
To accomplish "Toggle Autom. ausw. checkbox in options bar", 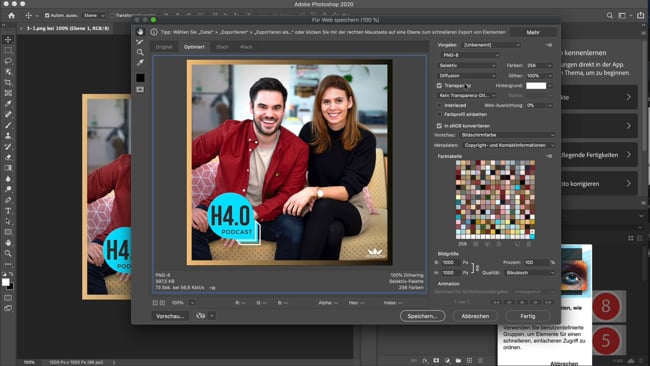I will pos(47,15).
